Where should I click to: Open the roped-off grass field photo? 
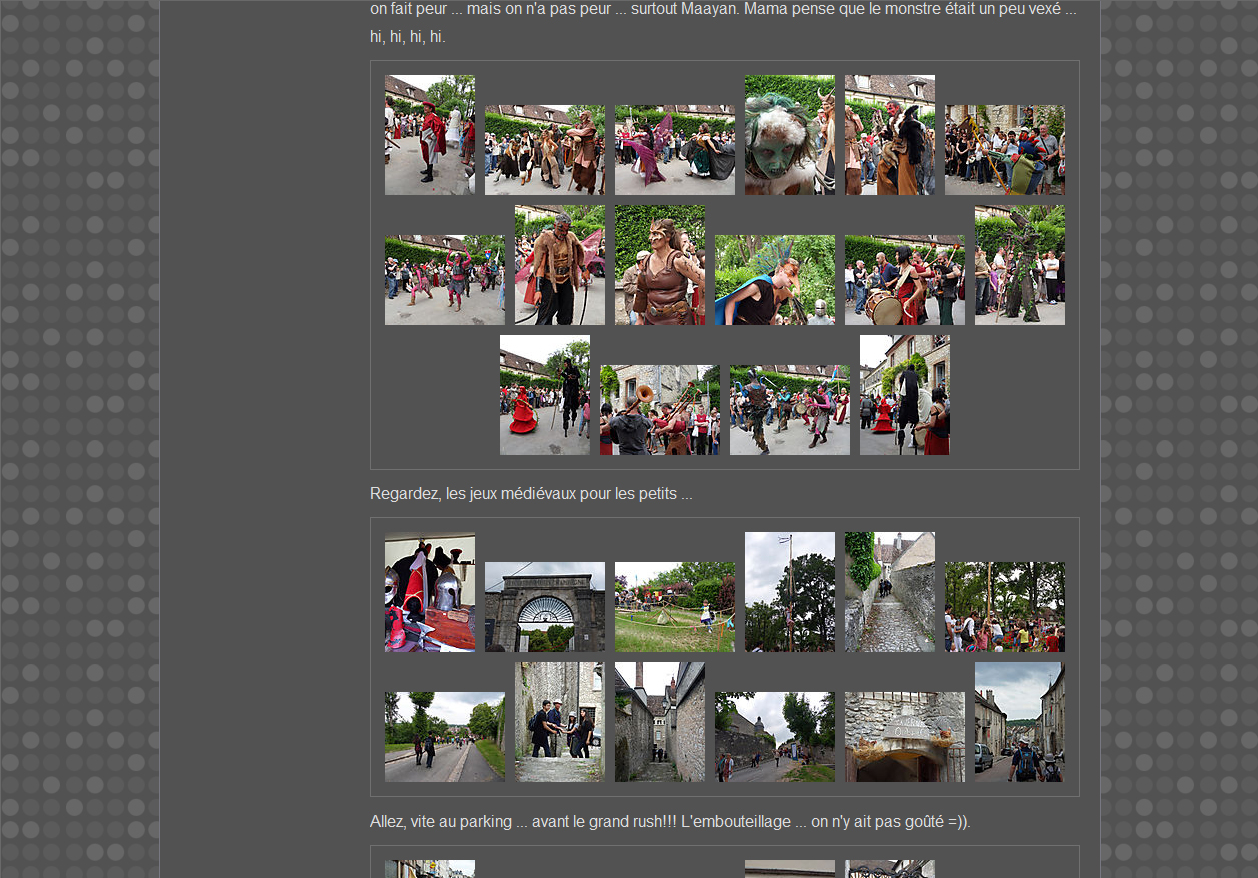tap(674, 607)
